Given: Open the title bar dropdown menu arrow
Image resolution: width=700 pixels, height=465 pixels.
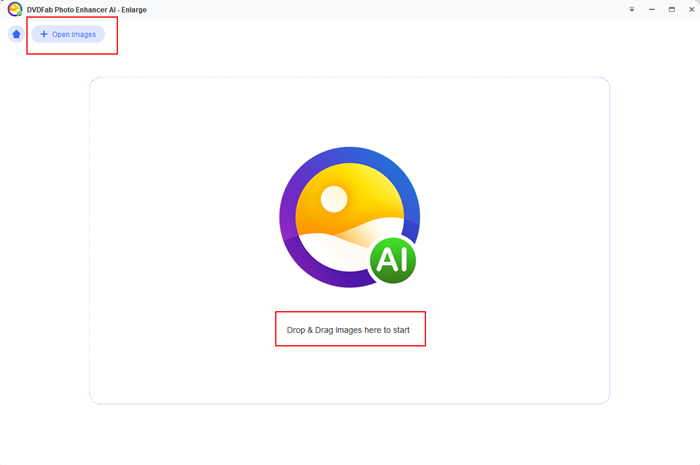Looking at the screenshot, I should [x=632, y=9].
